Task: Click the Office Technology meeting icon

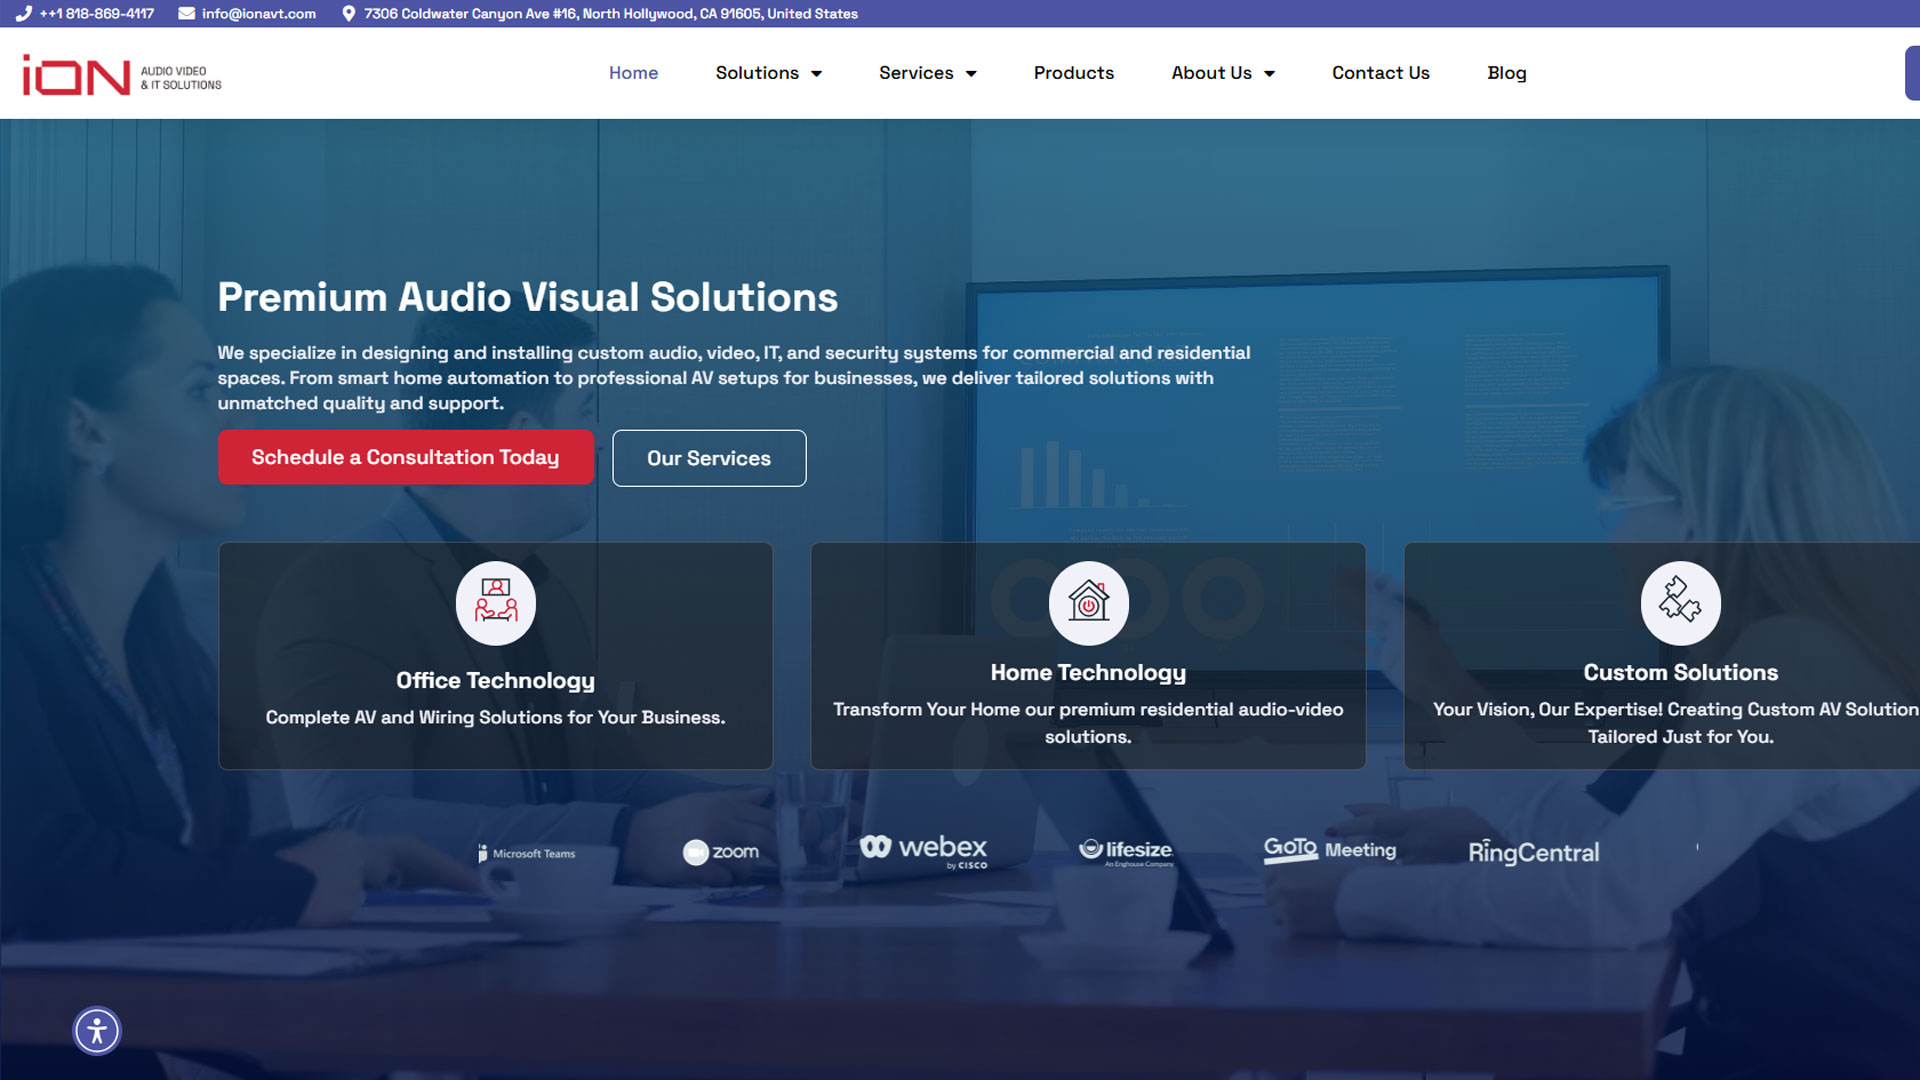Action: (496, 603)
